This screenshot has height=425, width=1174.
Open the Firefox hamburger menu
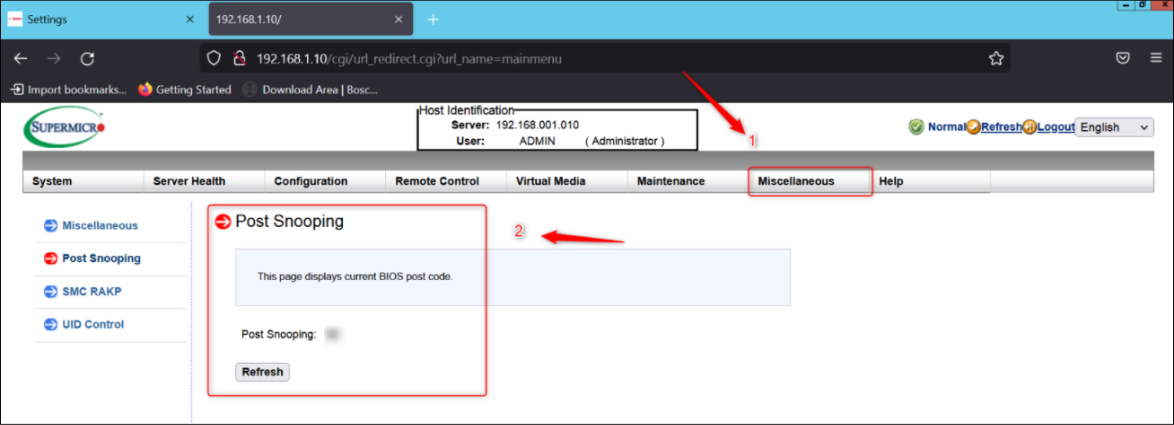1156,58
